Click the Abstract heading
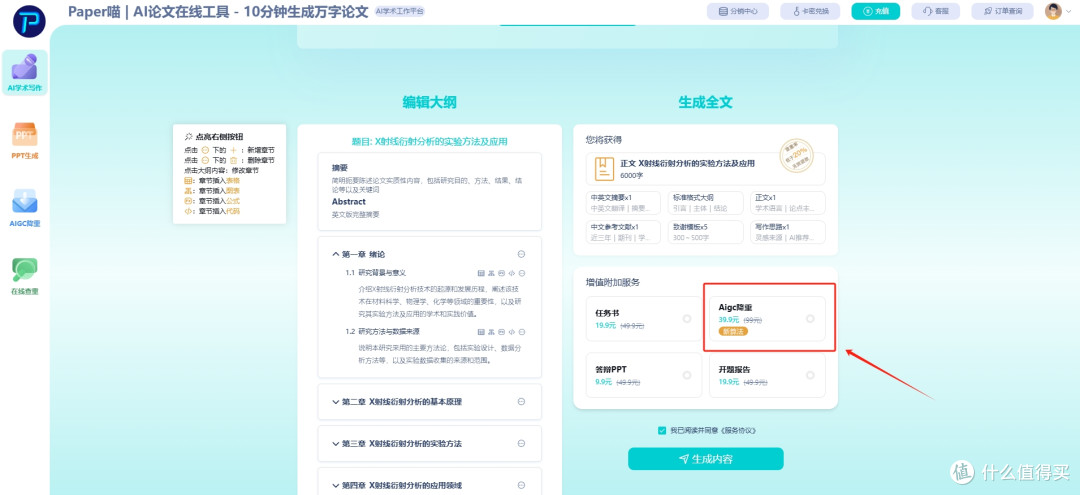Screen dimensions: 1080x495 (x=349, y=202)
